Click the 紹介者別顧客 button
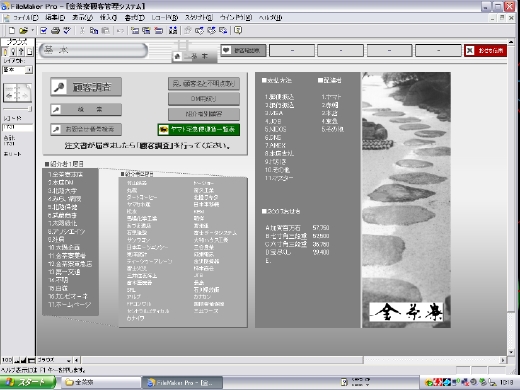The height and width of the screenshot is (390, 520). 204,114
